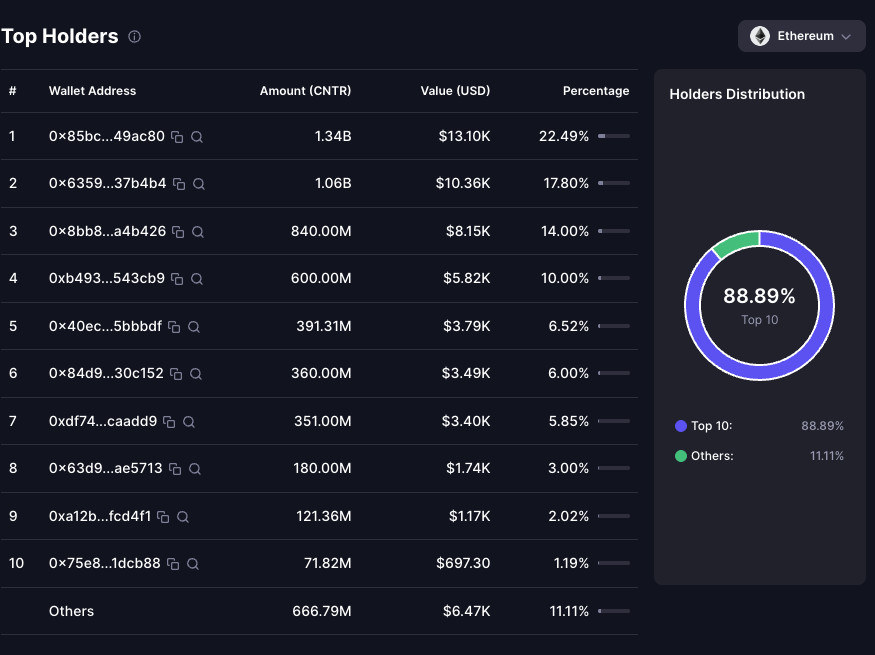875x655 pixels.
Task: Open wallet address 0x63d9...ae5713
Action: coord(105,469)
